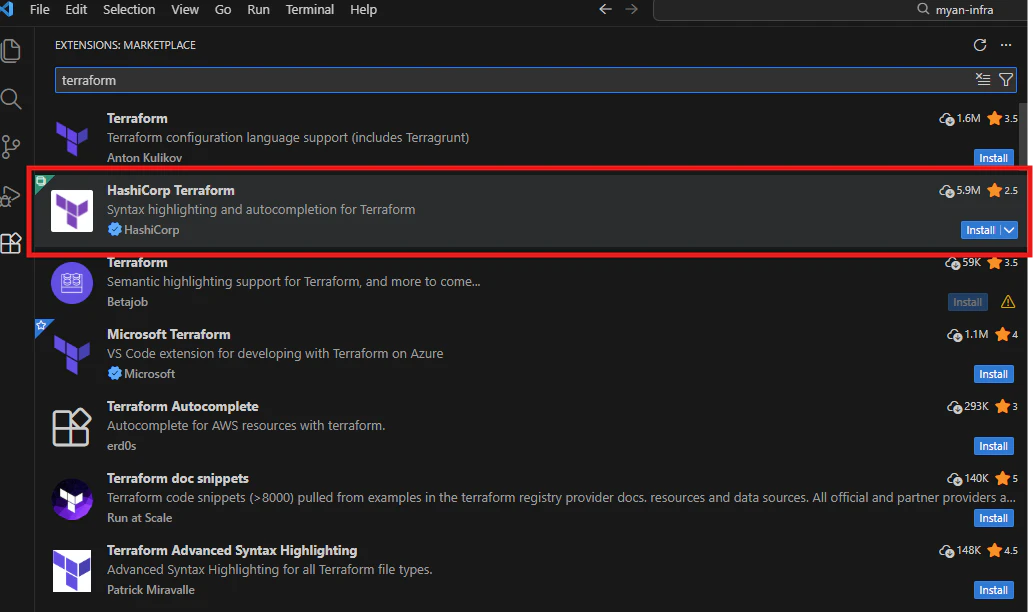Click the Microsoft verified publisher badge

115,374
